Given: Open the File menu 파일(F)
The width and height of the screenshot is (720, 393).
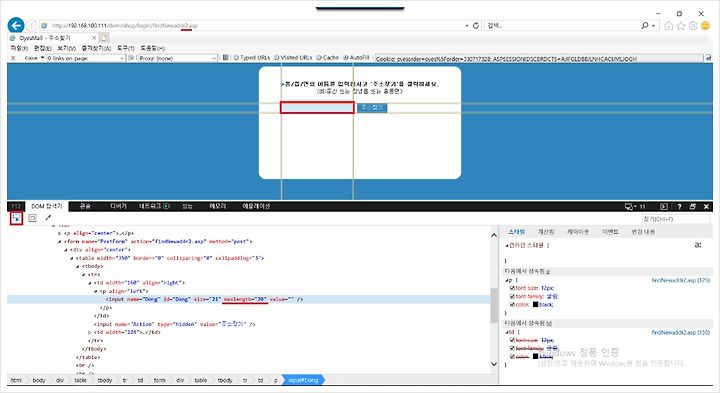Looking at the screenshot, I should tap(19, 48).
